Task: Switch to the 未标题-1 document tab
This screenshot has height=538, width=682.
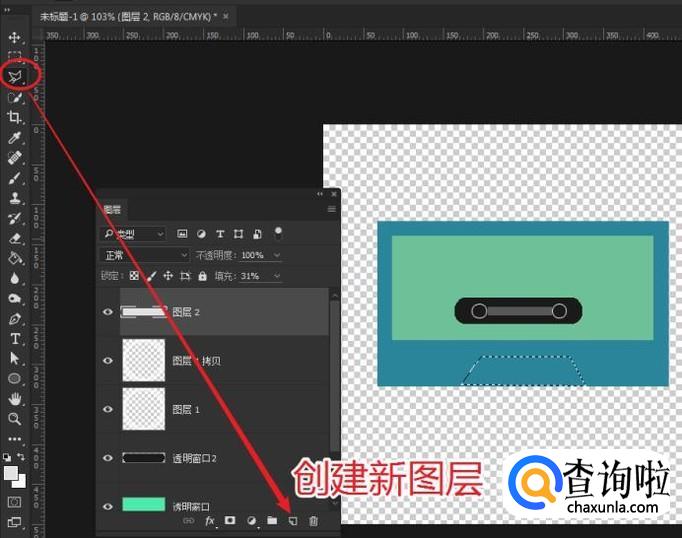Action: pyautogui.click(x=128, y=17)
